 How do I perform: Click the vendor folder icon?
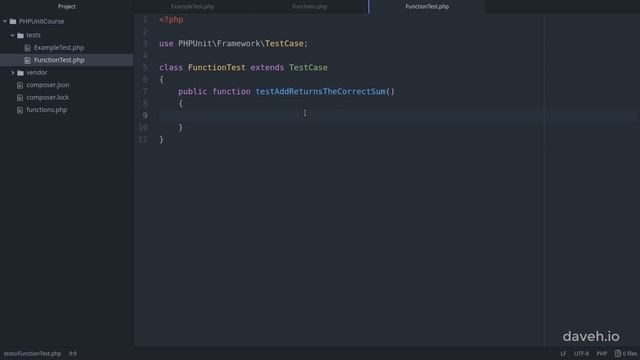coord(20,73)
